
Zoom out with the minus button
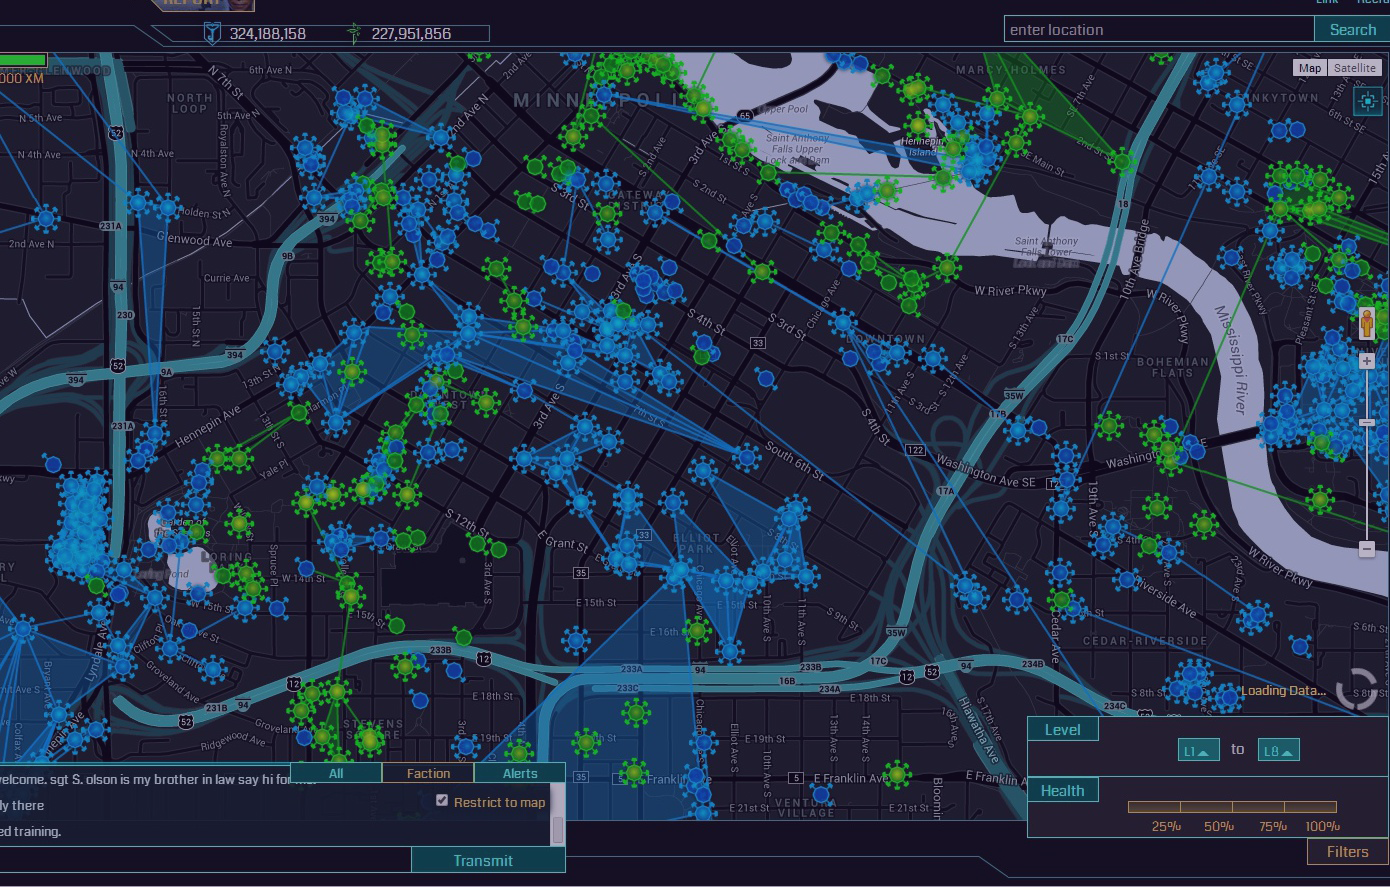[x=1367, y=548]
